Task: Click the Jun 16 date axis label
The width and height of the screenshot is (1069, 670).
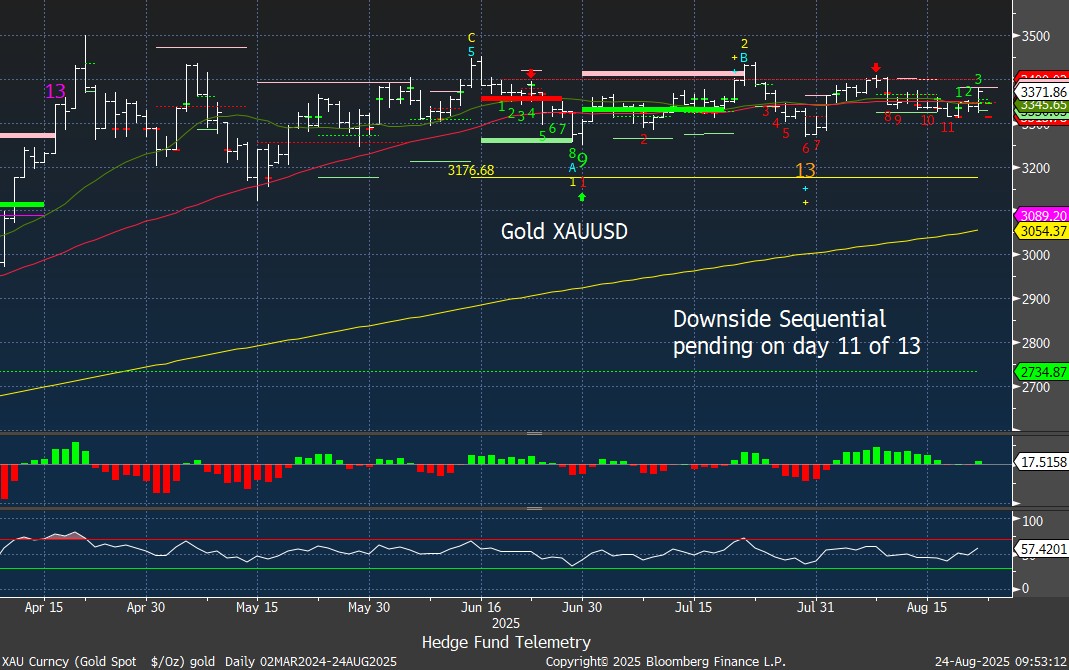Action: tap(481, 607)
